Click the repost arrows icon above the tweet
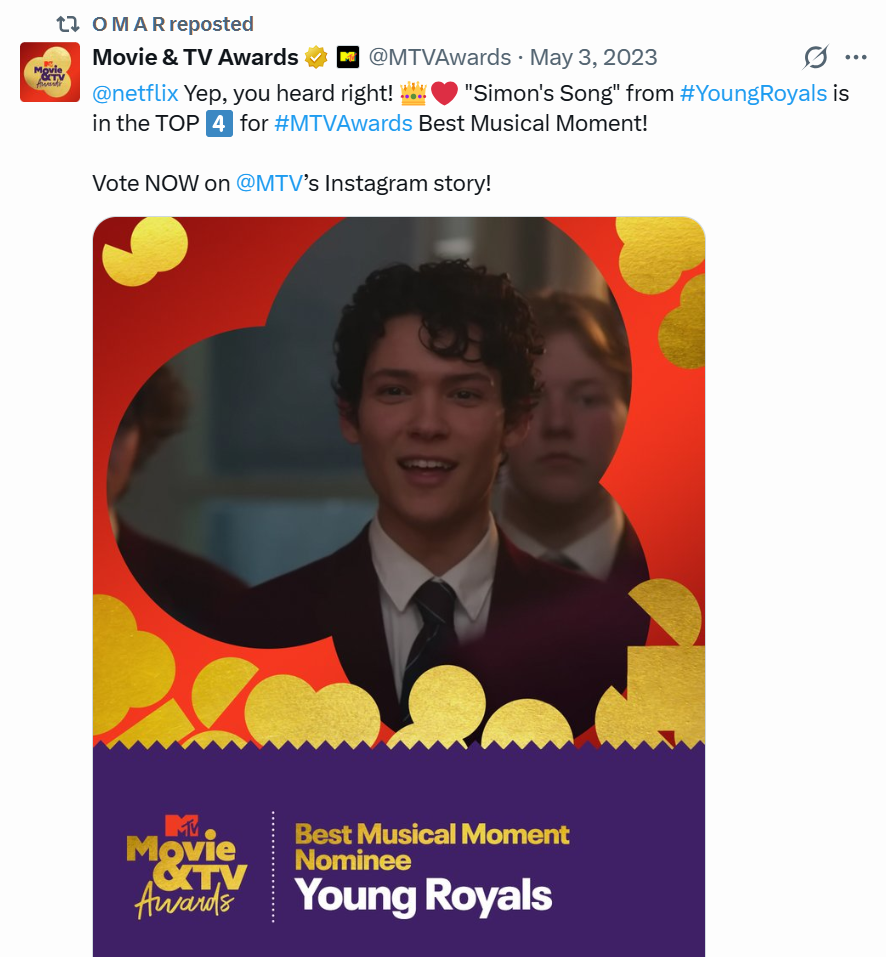886x957 pixels. click(x=67, y=24)
